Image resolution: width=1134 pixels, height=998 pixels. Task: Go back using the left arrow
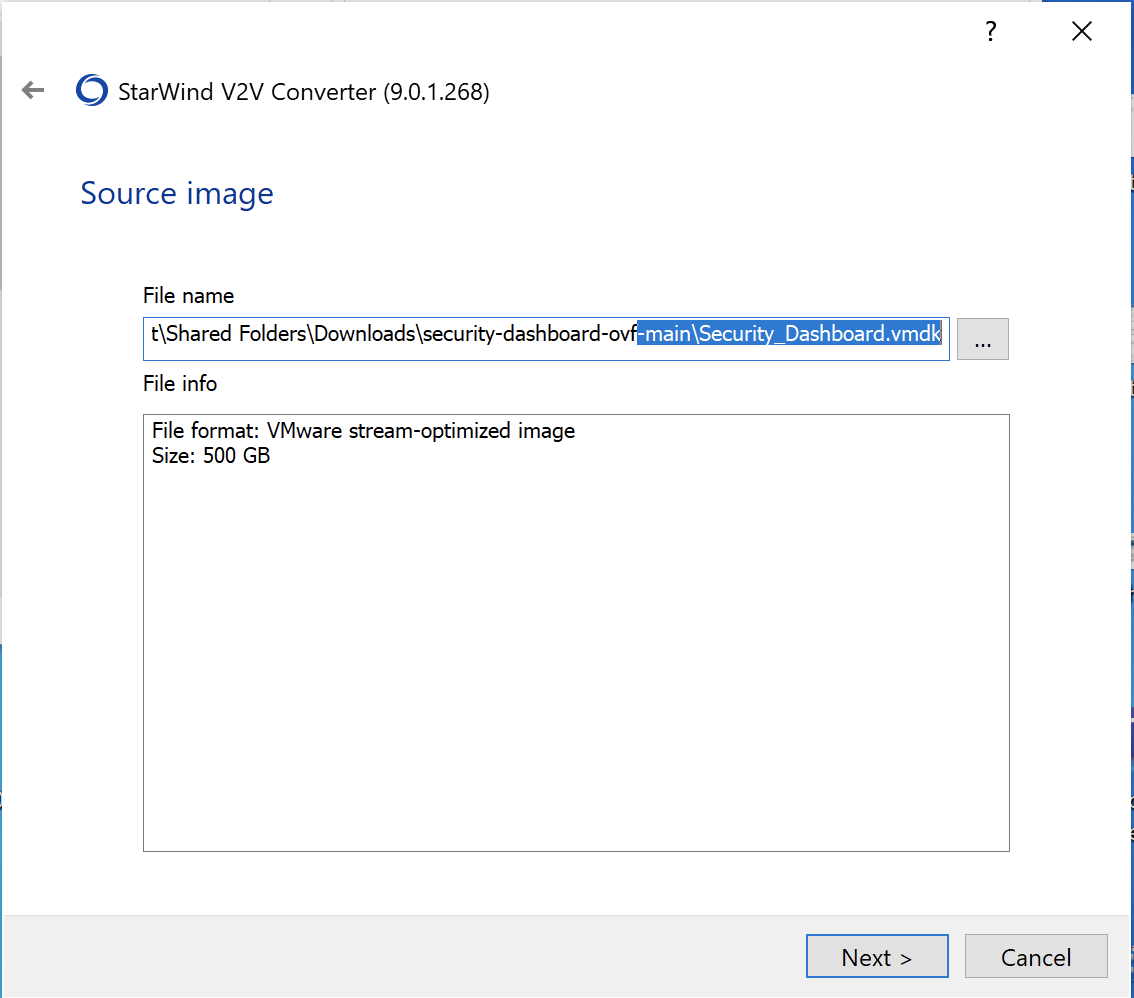pyautogui.click(x=33, y=90)
